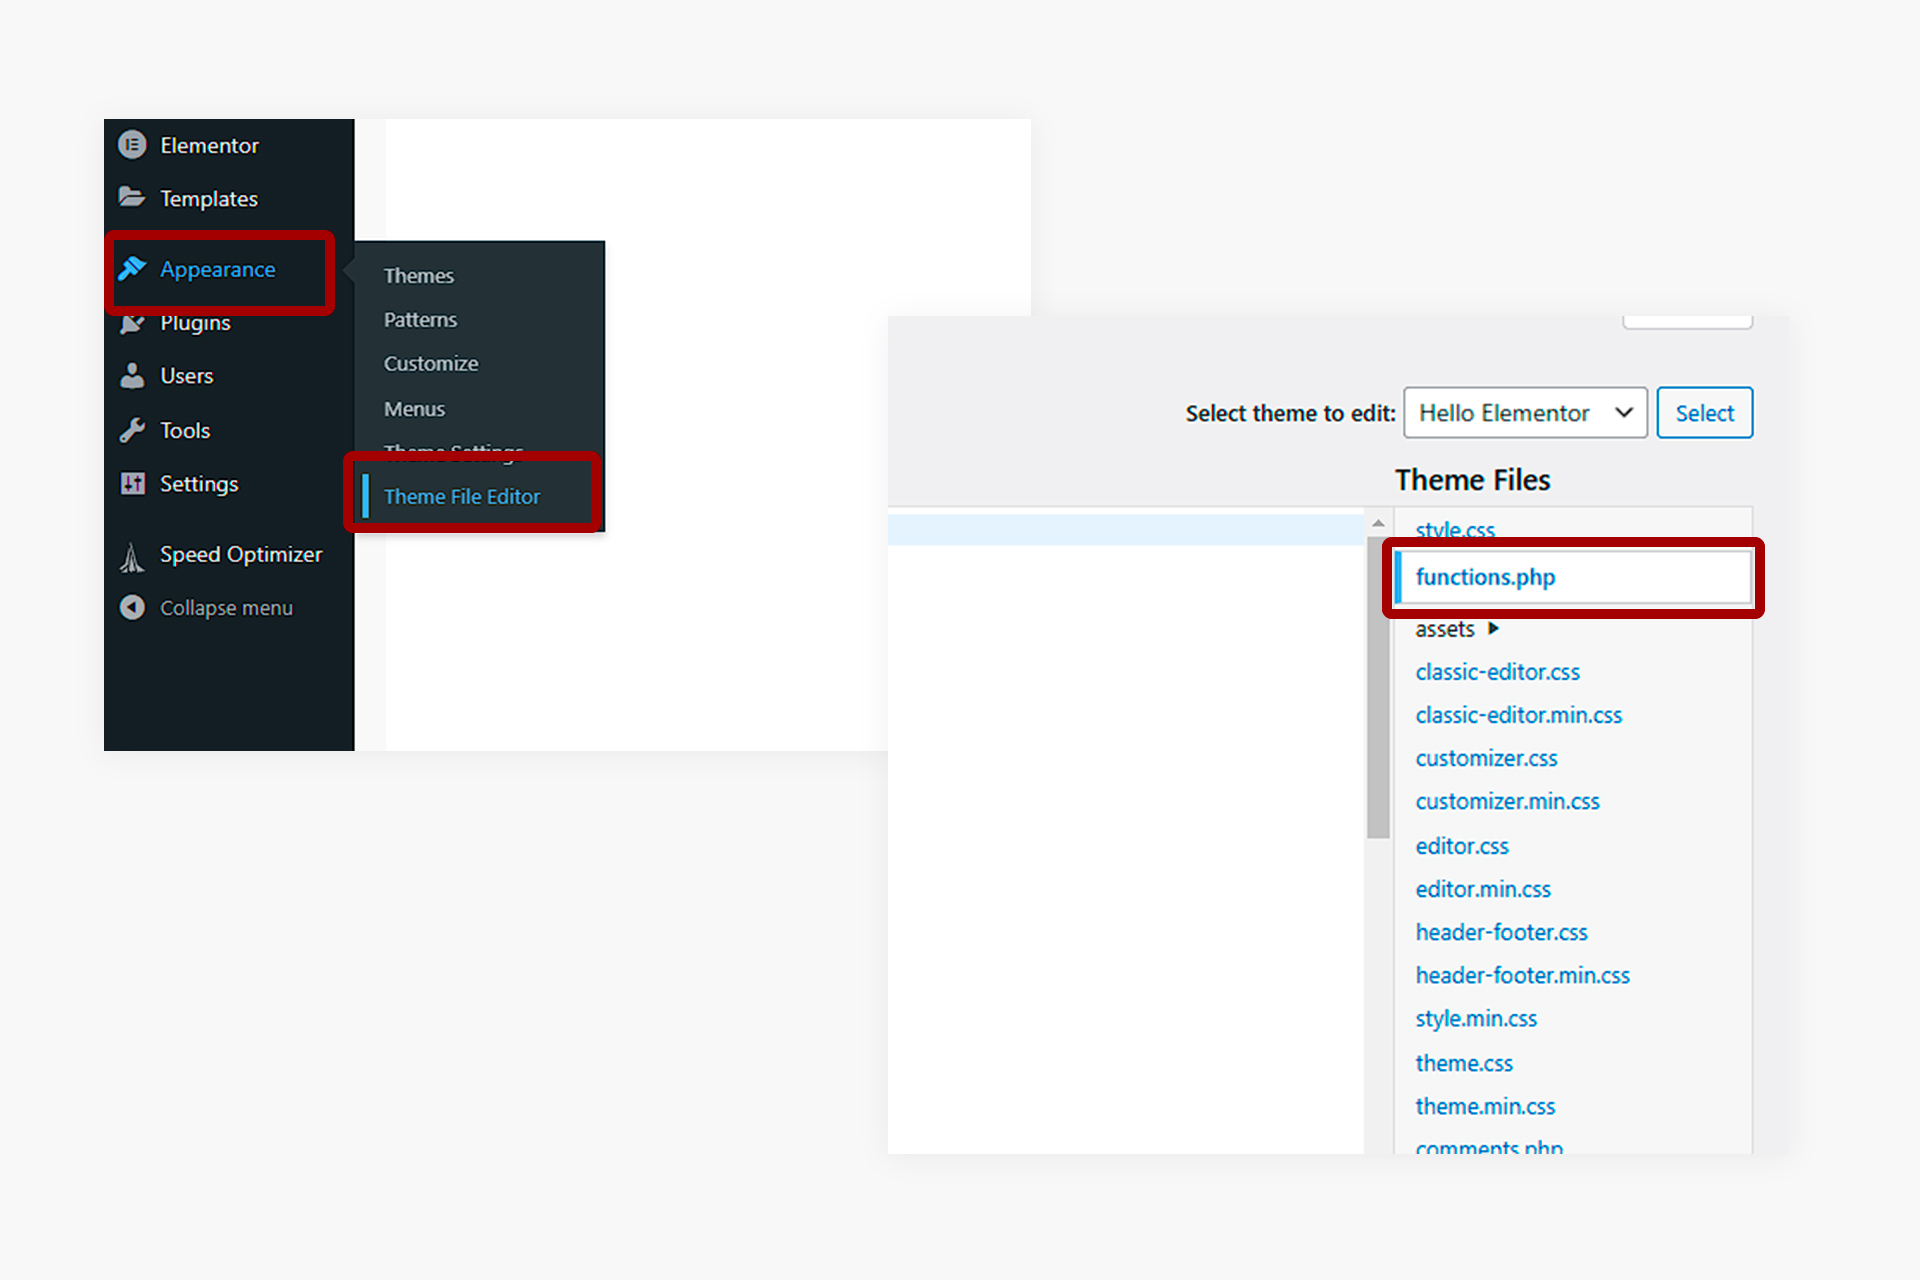
Task: Open classic-editor.min.css file
Action: [1518, 715]
